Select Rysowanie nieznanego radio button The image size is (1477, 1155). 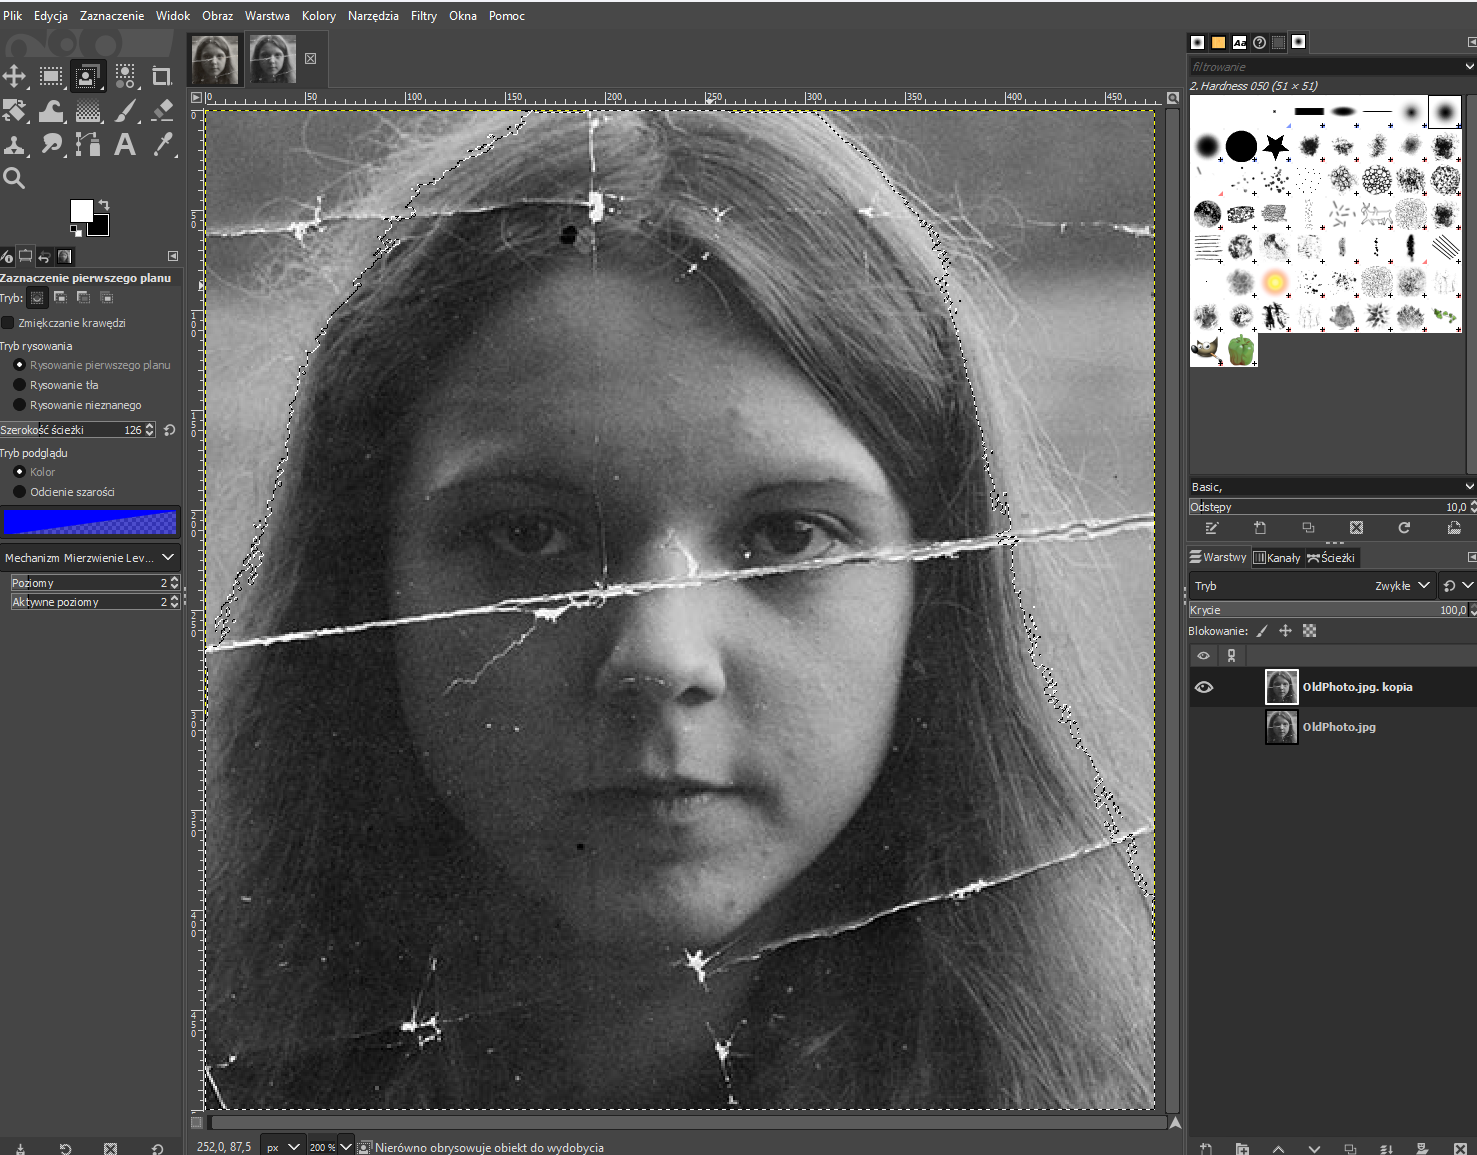click(19, 405)
